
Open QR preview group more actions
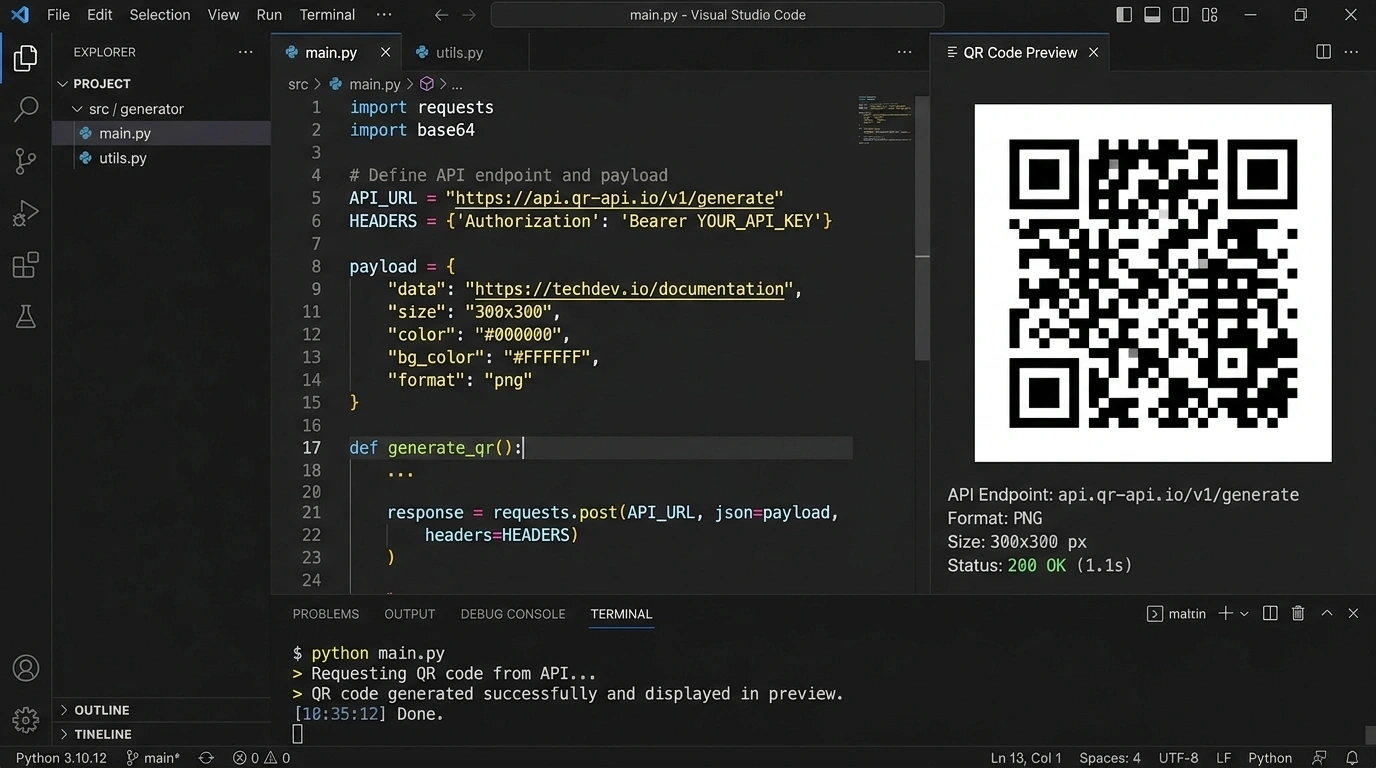pos(1352,52)
